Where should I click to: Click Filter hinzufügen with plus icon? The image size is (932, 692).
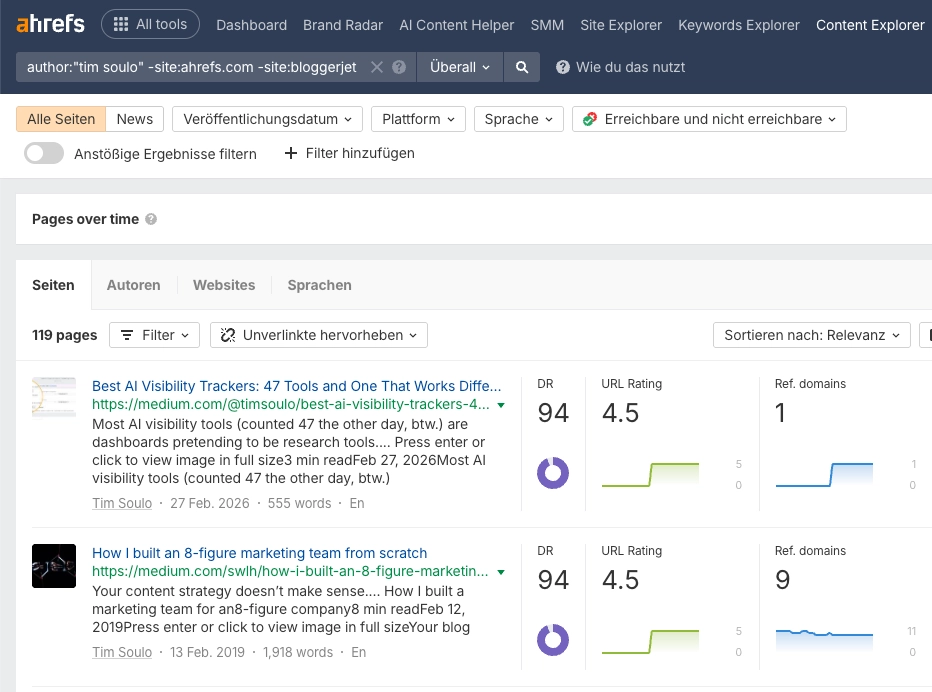click(x=350, y=153)
